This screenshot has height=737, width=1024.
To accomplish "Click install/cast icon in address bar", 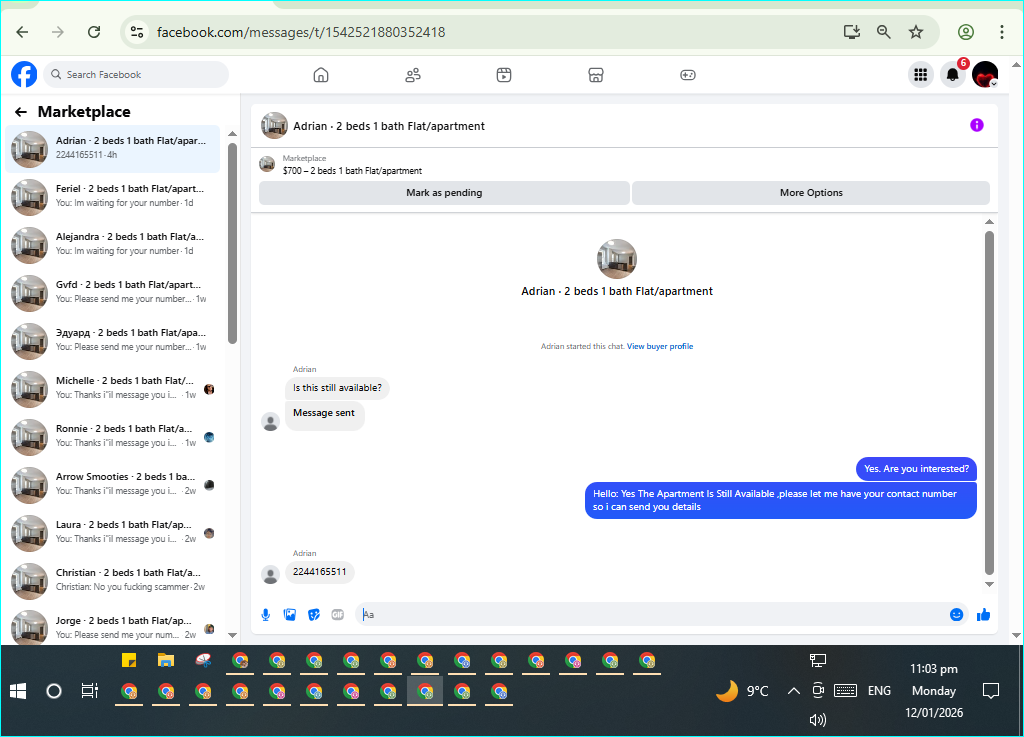I will tap(852, 32).
